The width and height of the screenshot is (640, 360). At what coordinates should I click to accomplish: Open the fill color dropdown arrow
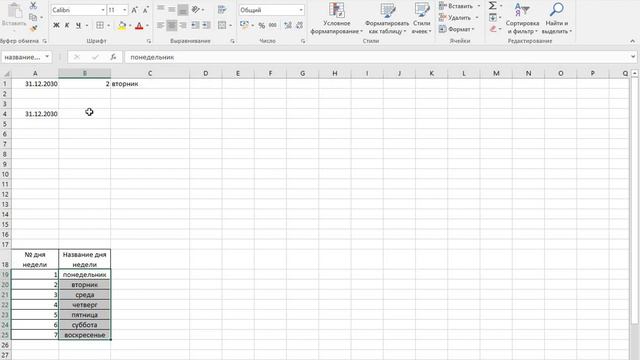tap(130, 26)
